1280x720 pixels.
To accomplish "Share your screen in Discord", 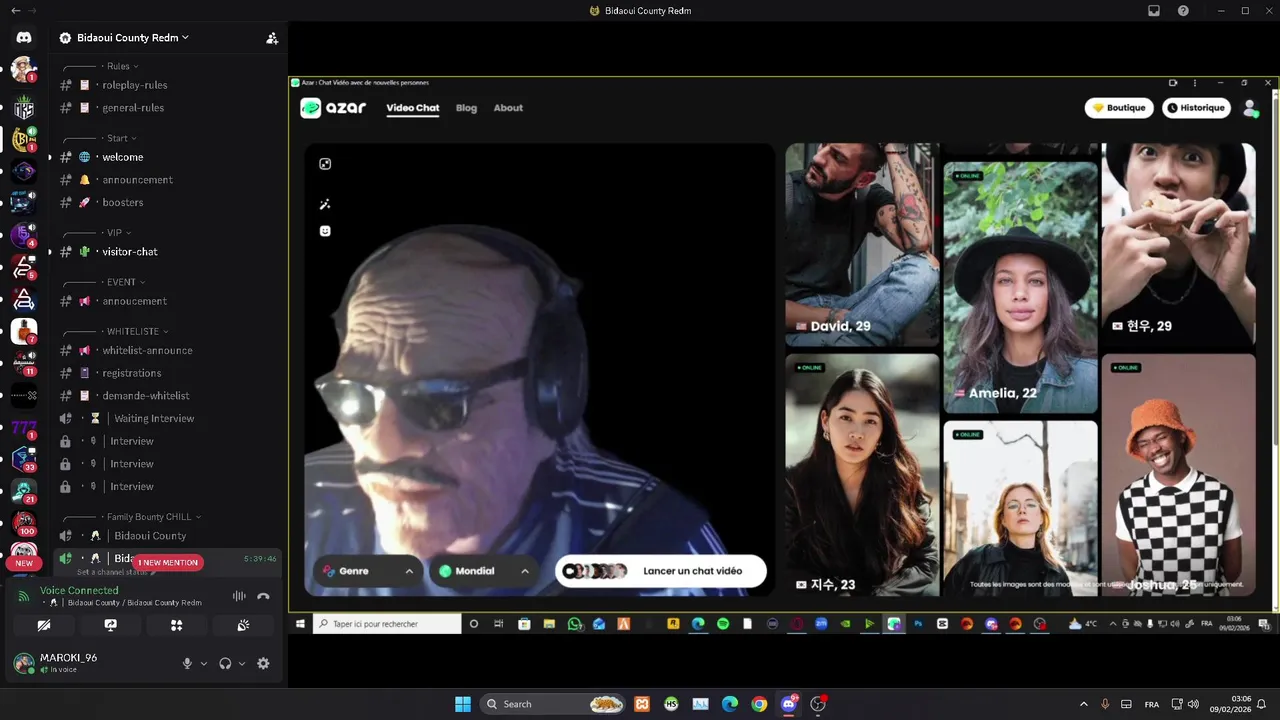I will click(x=111, y=625).
